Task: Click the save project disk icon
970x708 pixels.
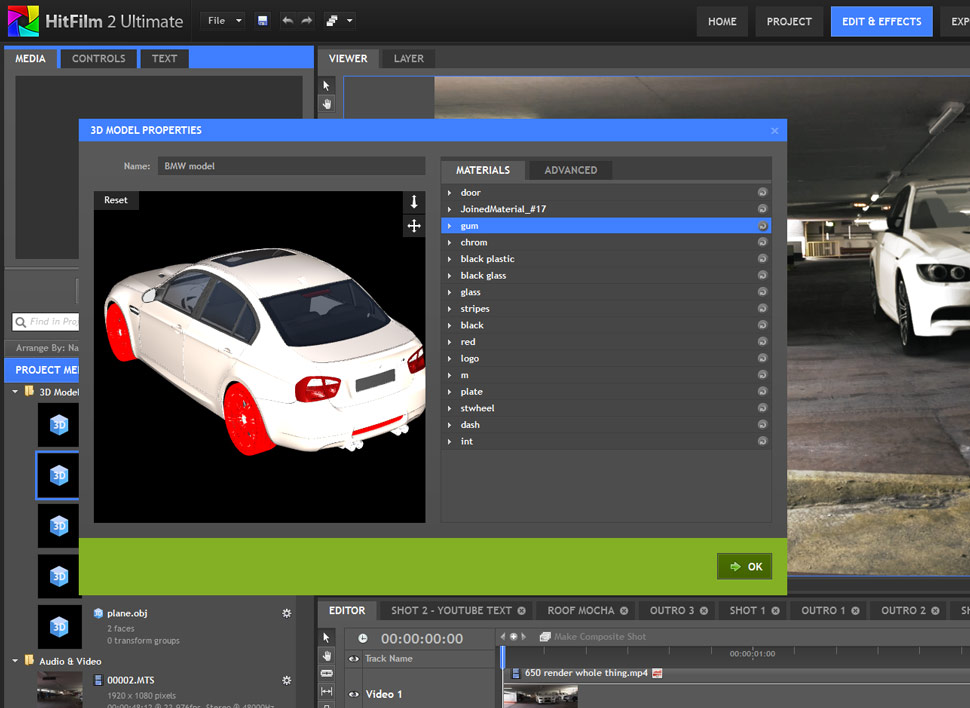Action: [x=262, y=21]
